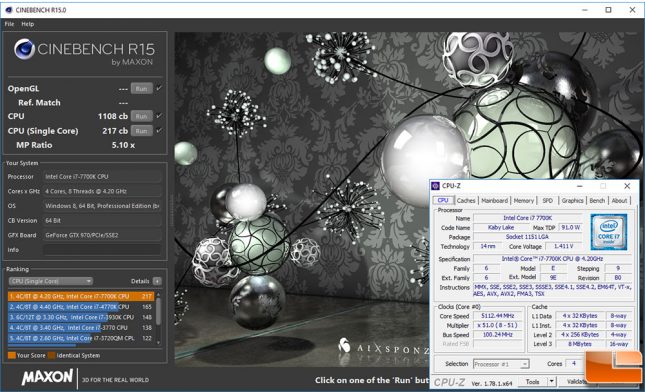
Task: Minimize the CPU-Z window
Action: [580, 186]
